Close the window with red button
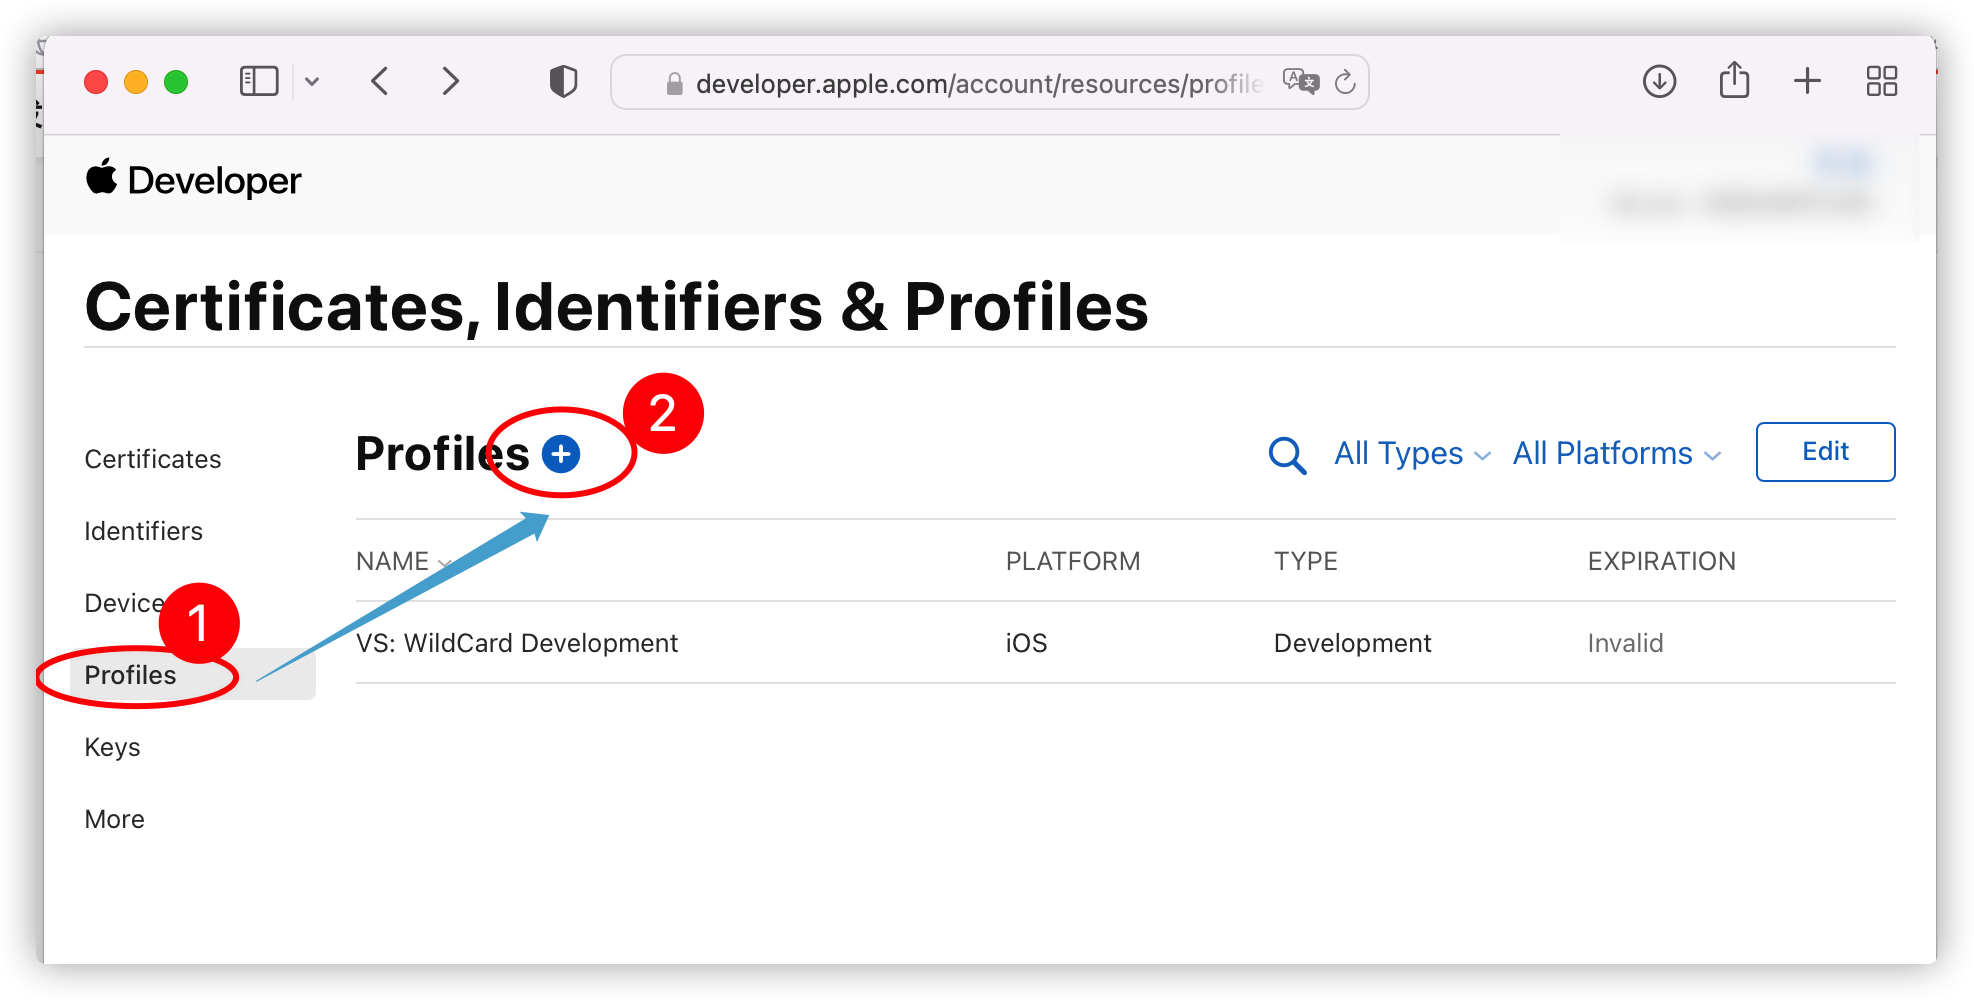Viewport: 1974px width, 1000px height. point(96,82)
